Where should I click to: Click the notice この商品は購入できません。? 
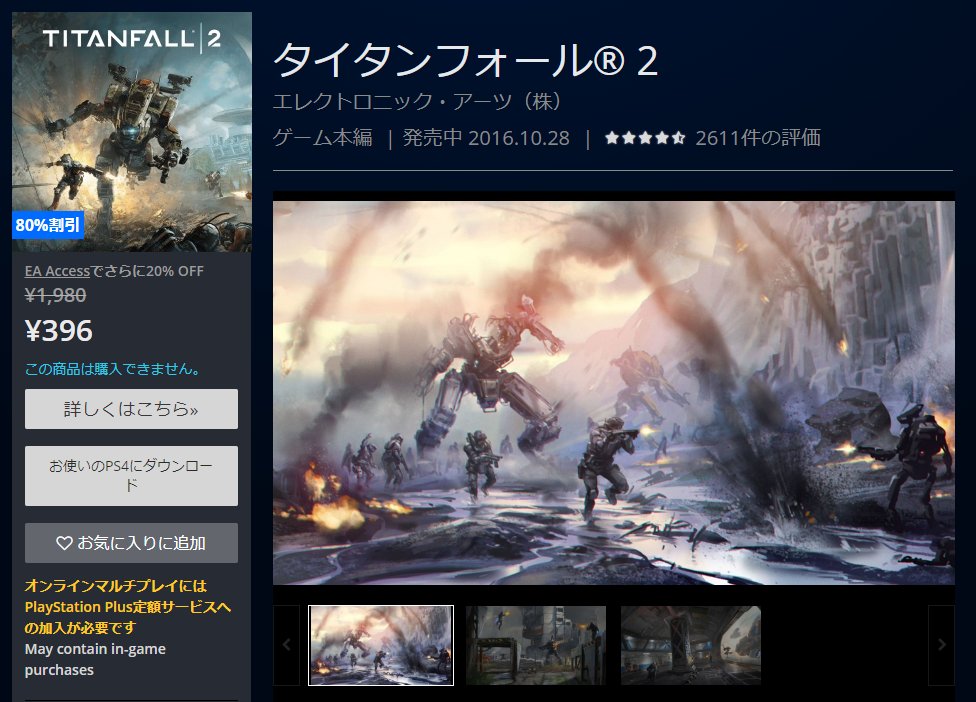coord(113,369)
